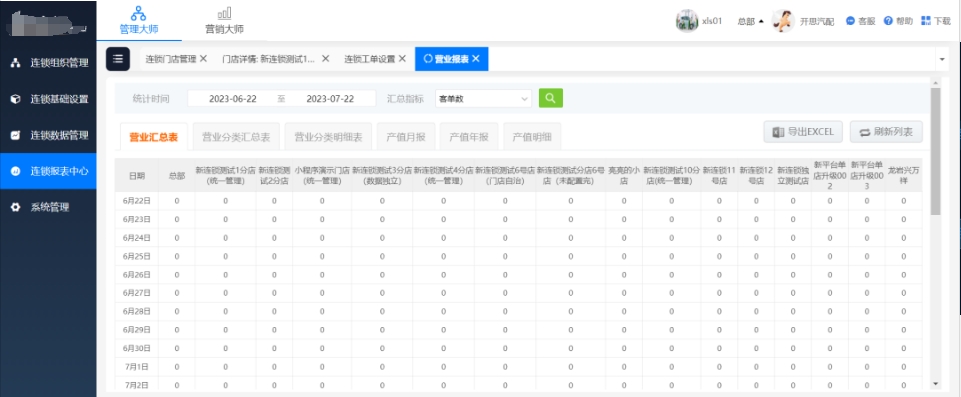
Task: Click 连锁报表中心 sidebar icon
Action: click(16, 171)
